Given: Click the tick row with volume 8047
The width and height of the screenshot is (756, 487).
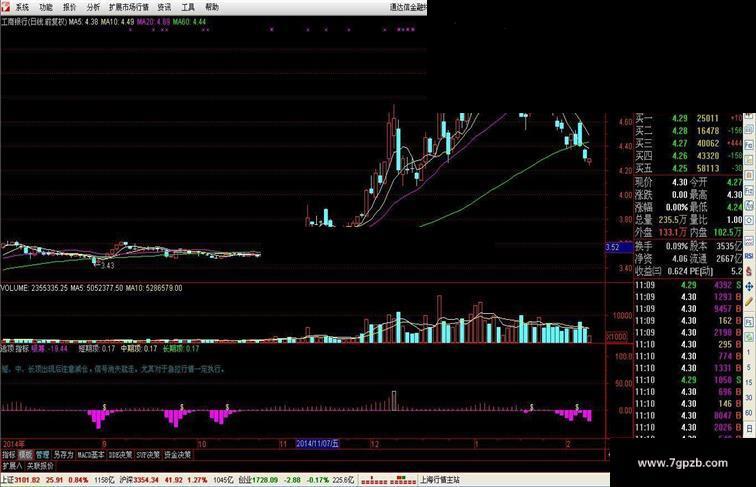Looking at the screenshot, I should point(688,416).
